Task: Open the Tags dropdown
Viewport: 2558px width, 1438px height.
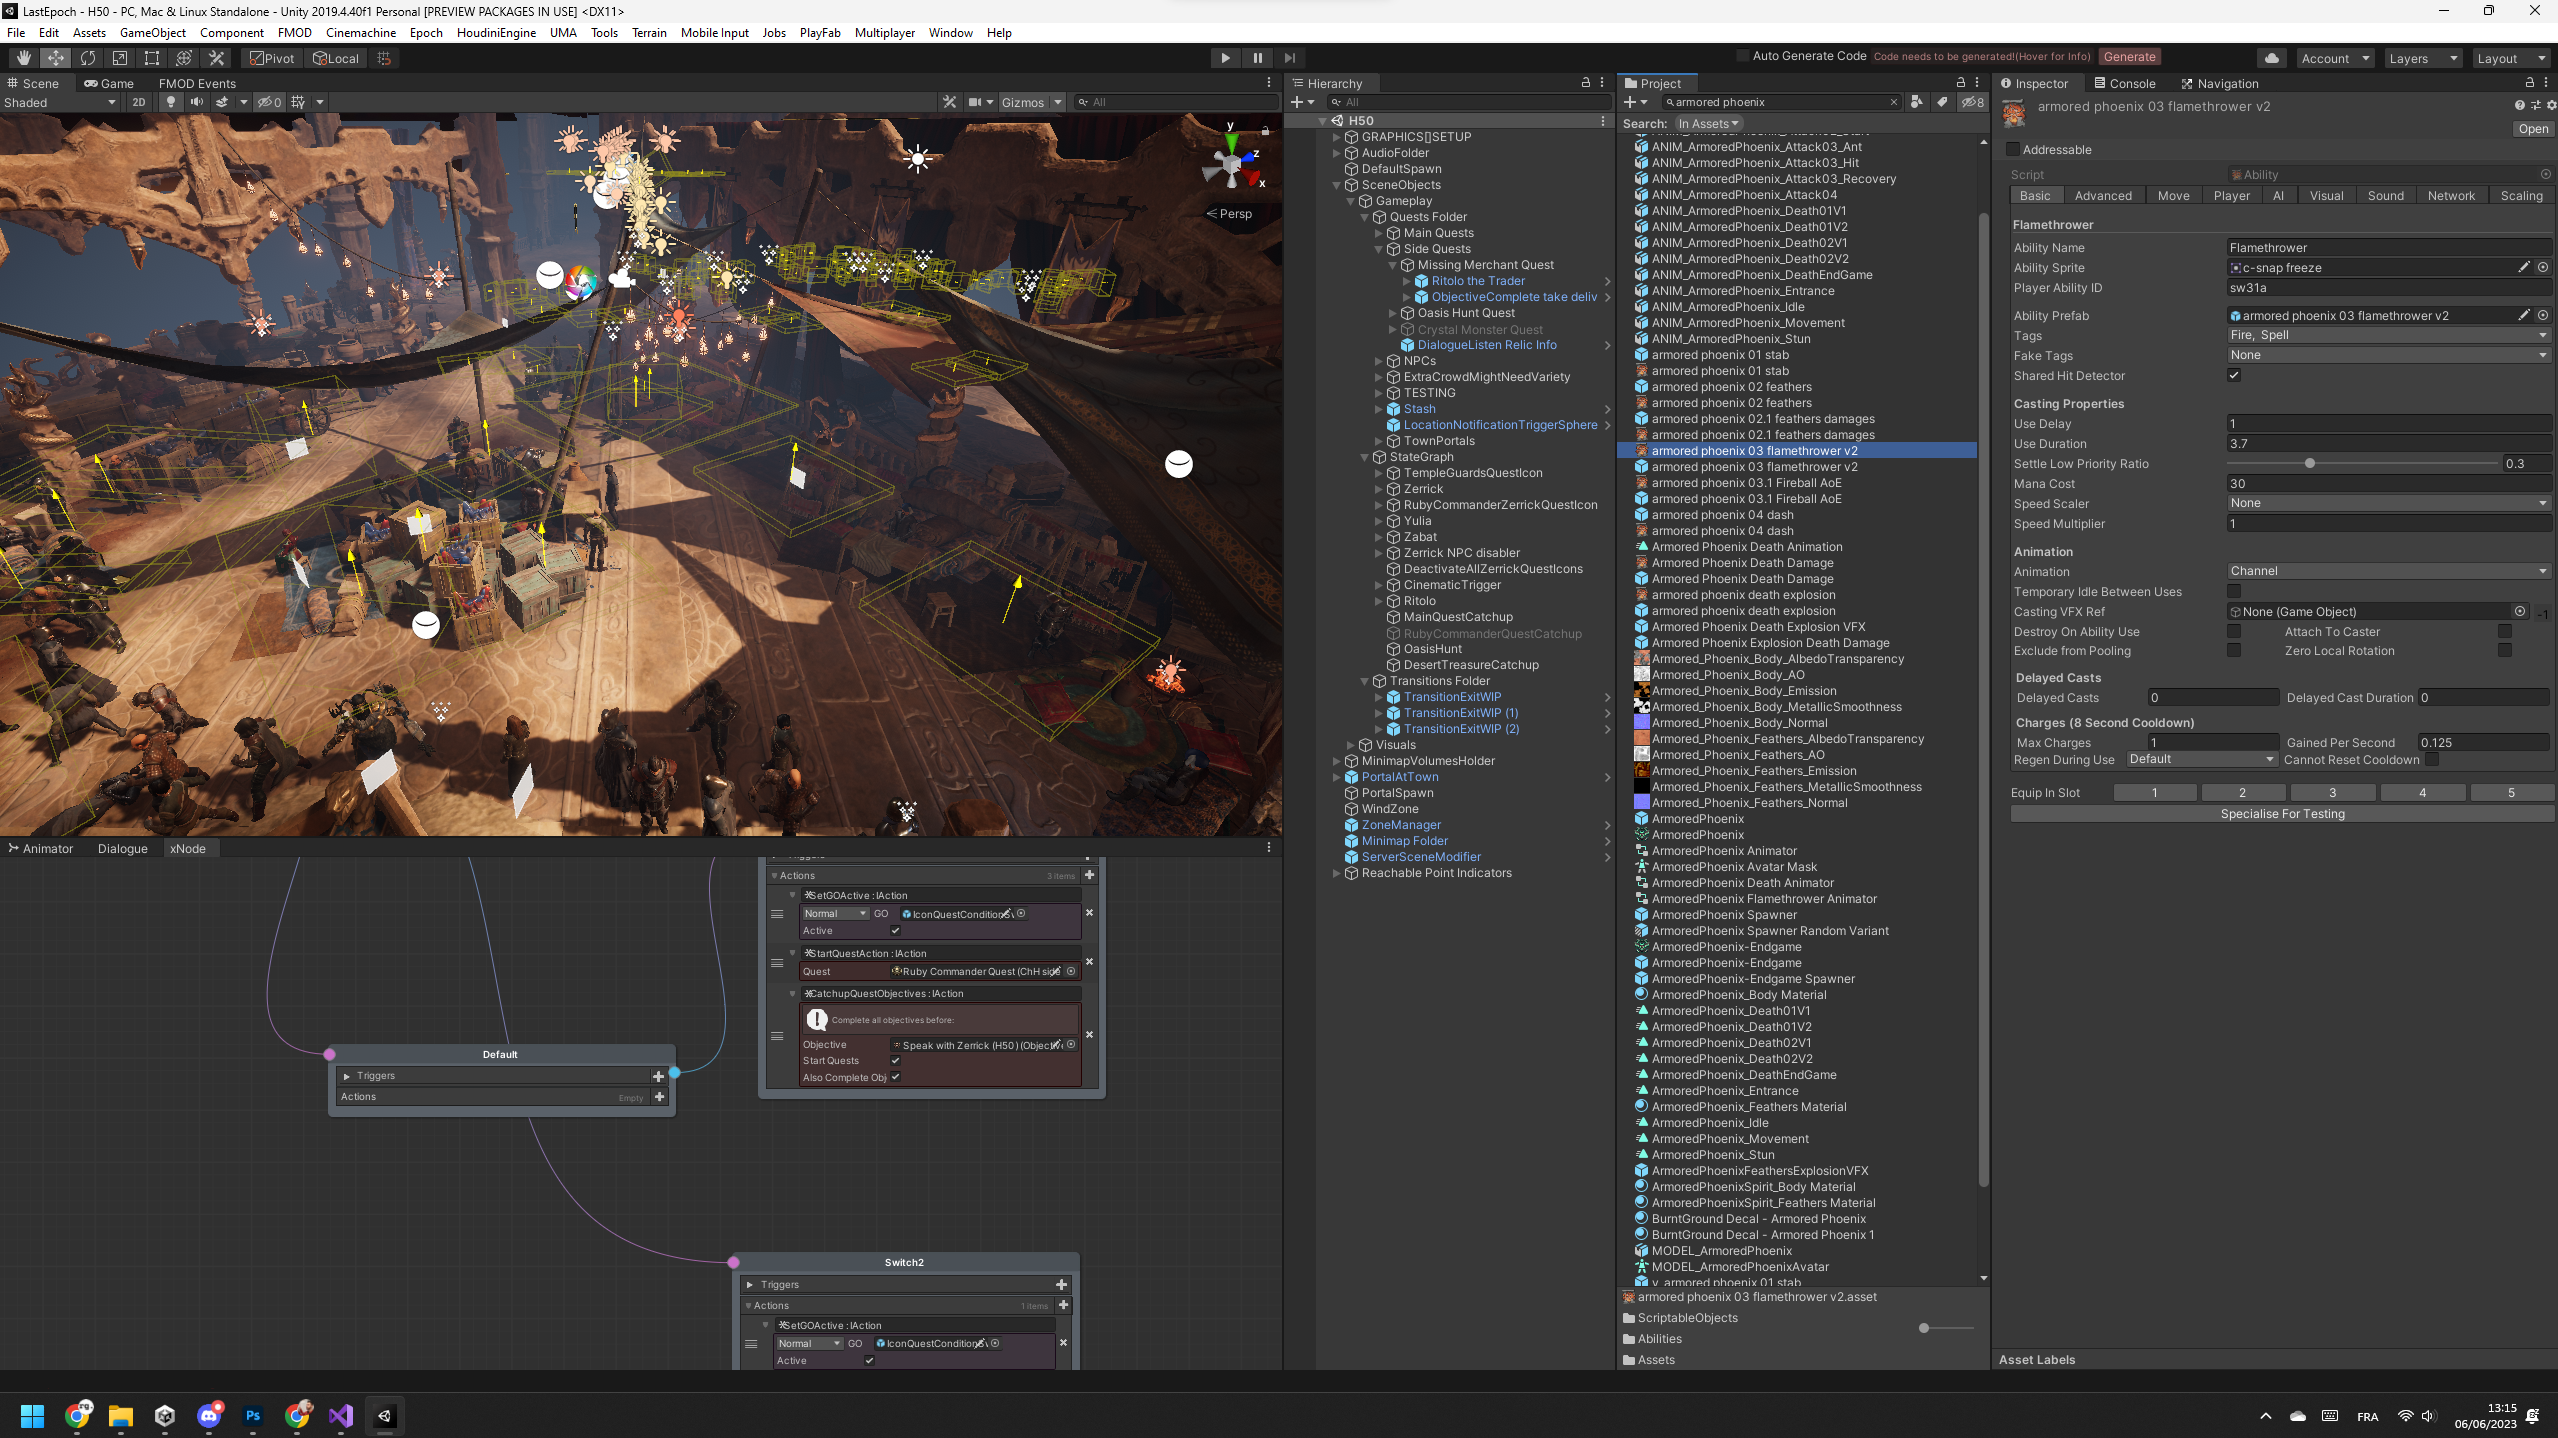Action: 2389,335
